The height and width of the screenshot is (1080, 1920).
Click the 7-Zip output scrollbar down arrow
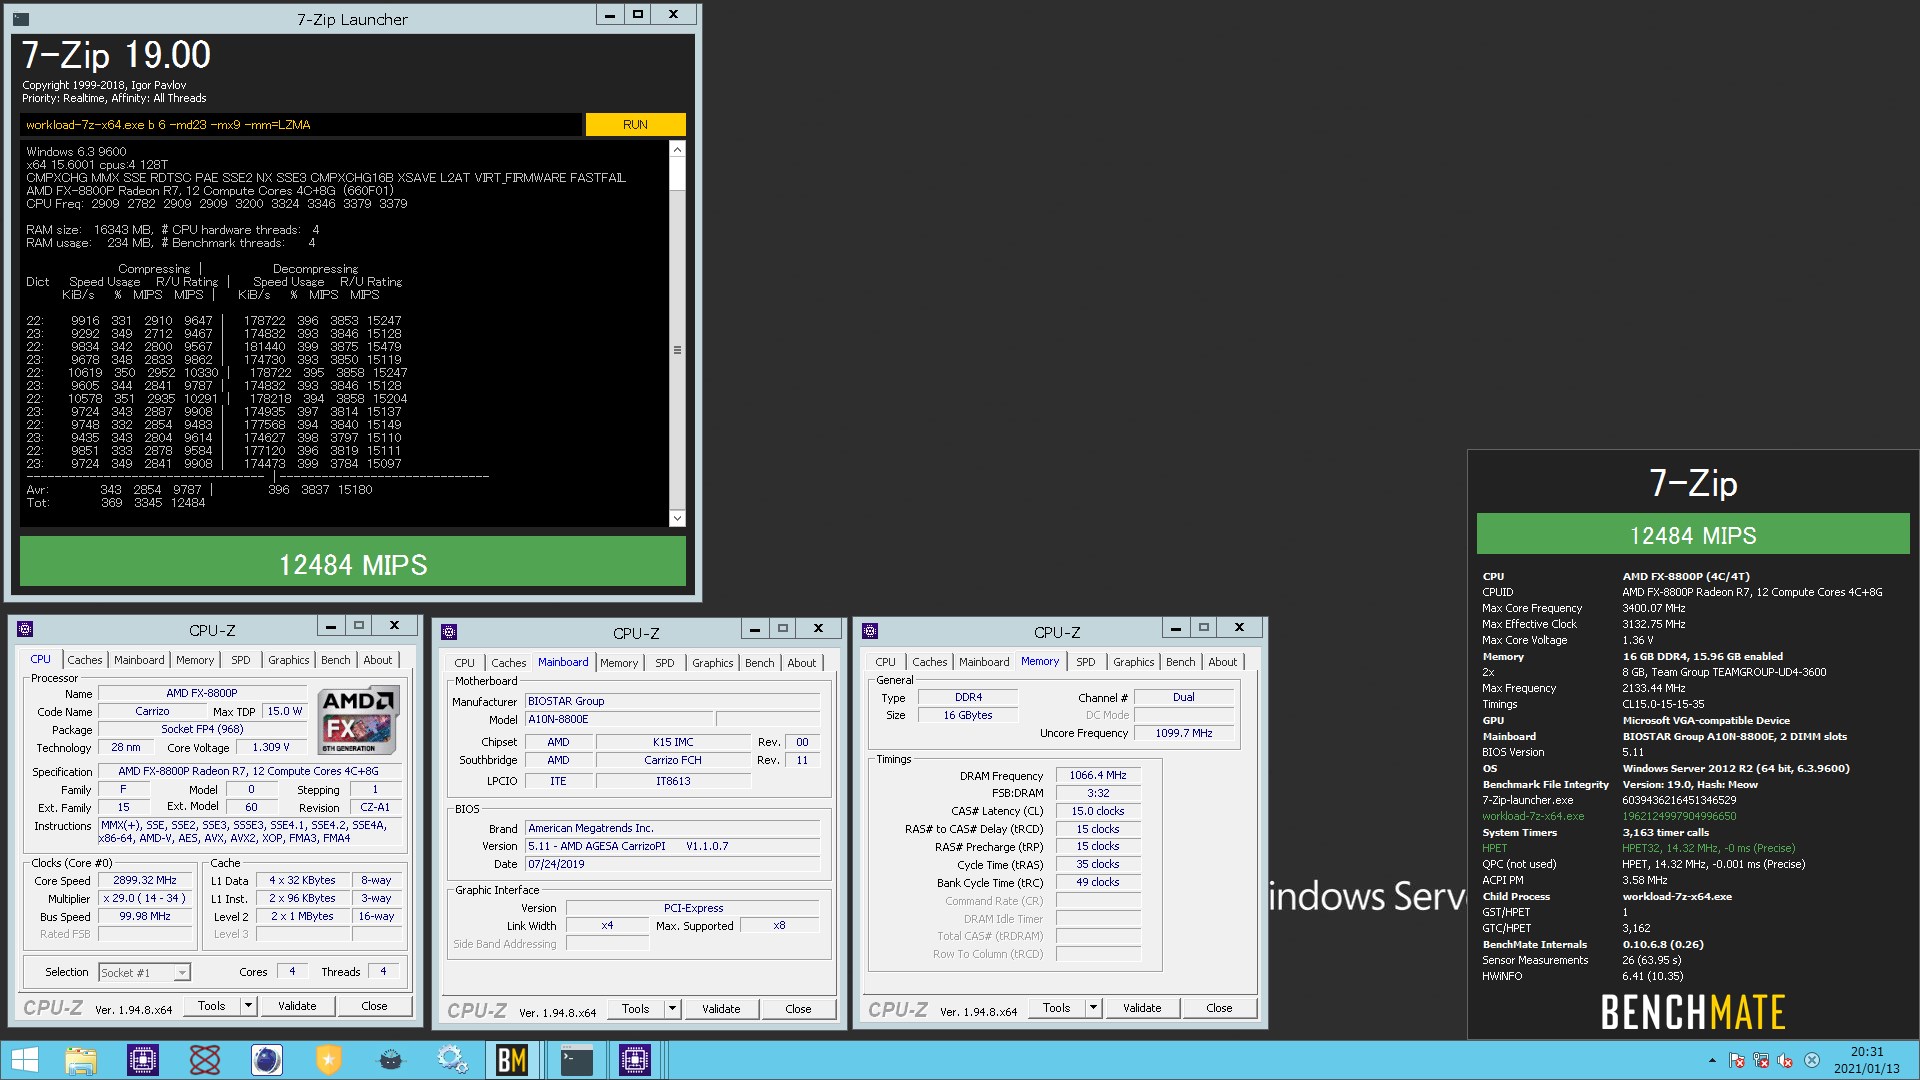677,518
